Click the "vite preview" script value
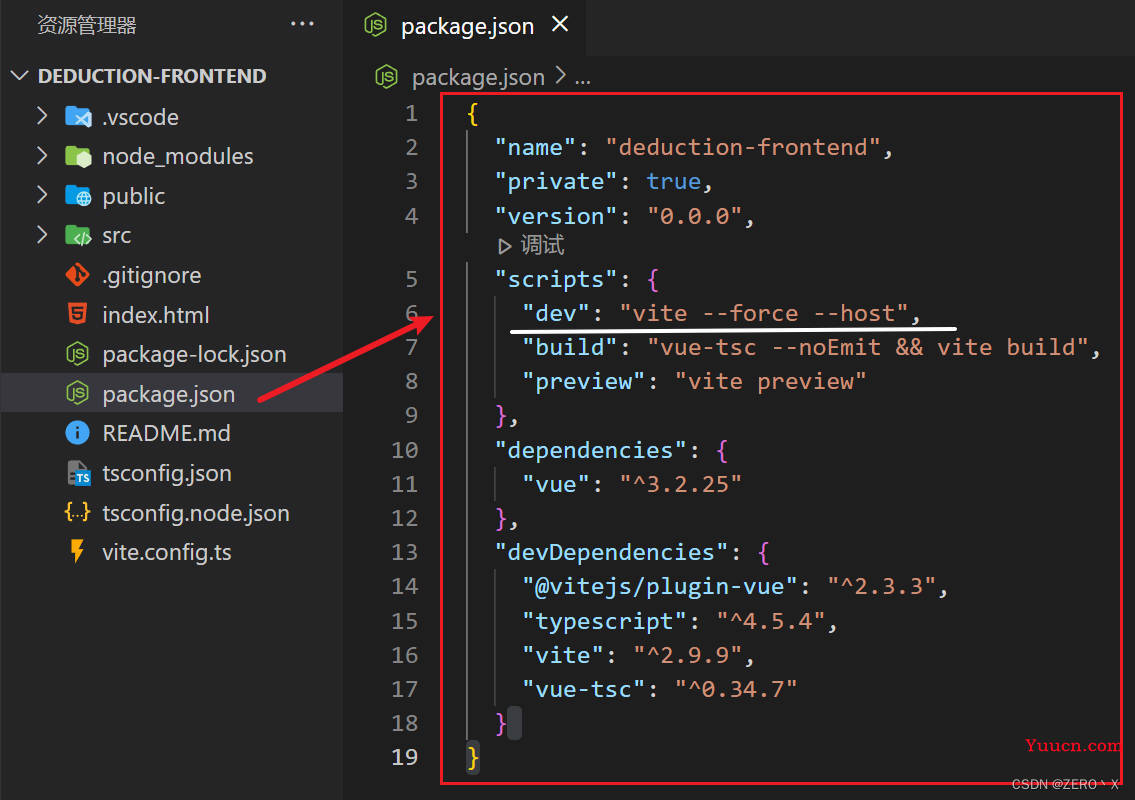 770,382
